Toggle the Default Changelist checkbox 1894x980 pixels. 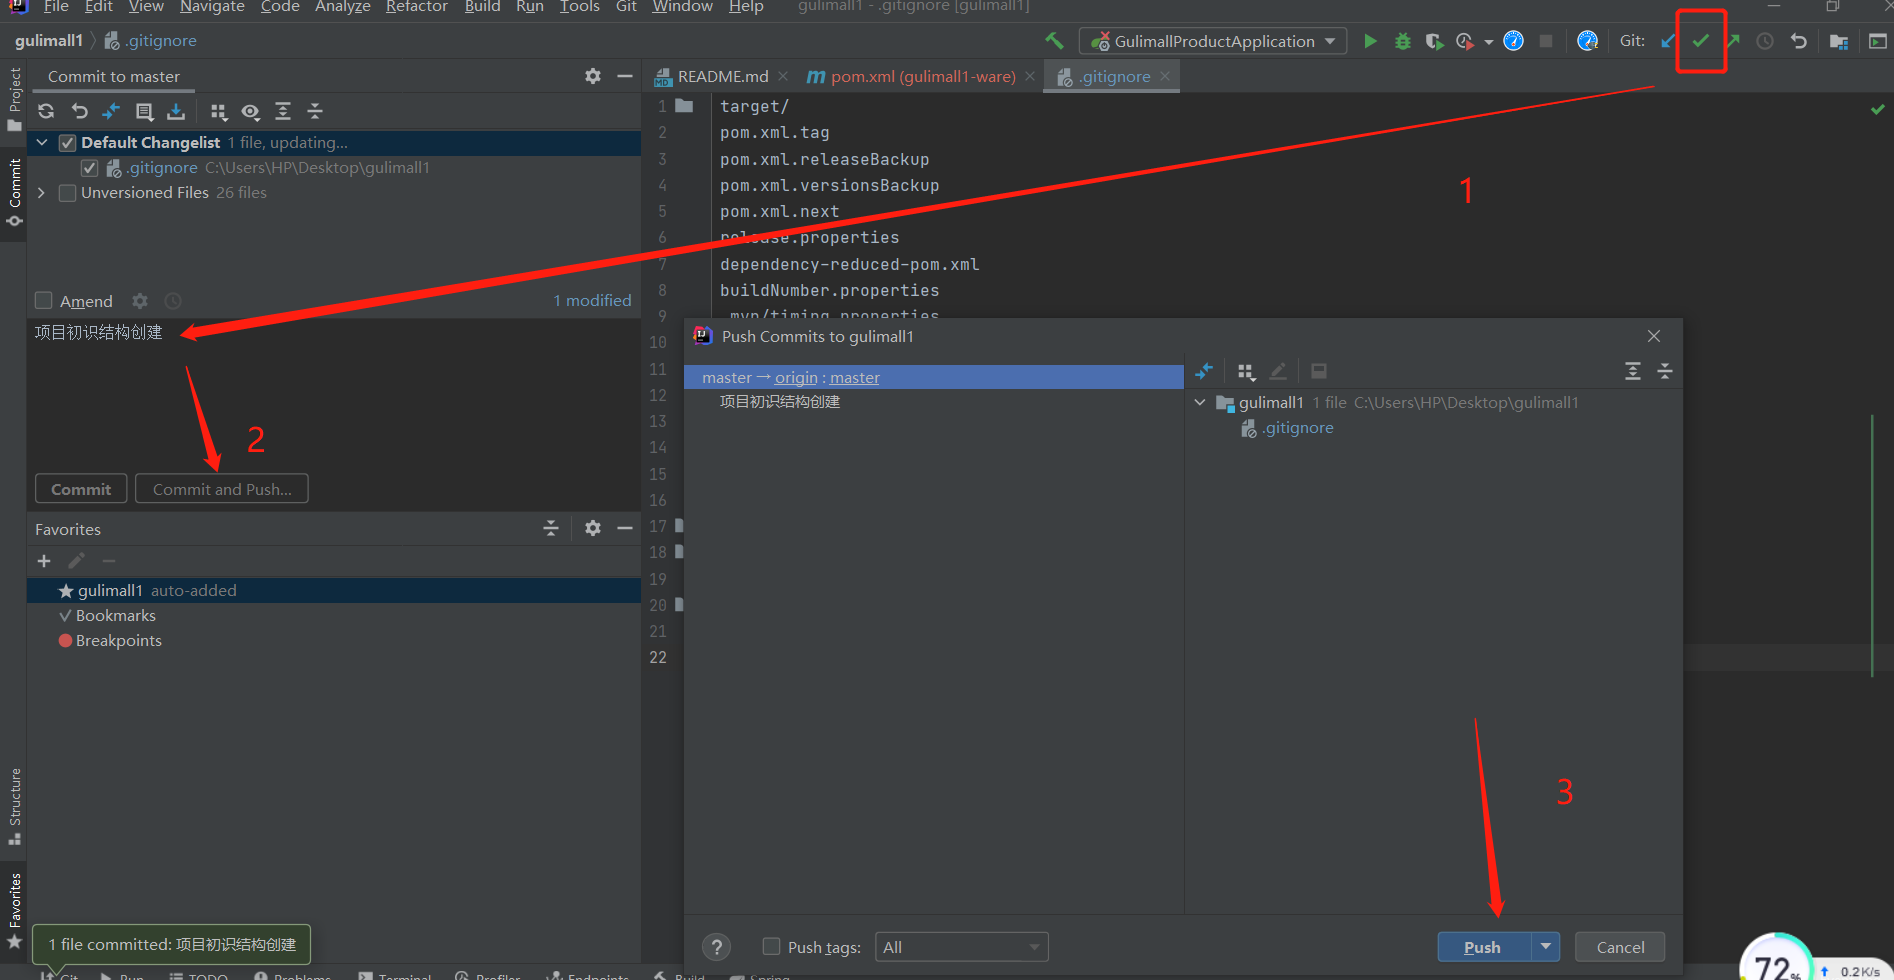coord(67,143)
